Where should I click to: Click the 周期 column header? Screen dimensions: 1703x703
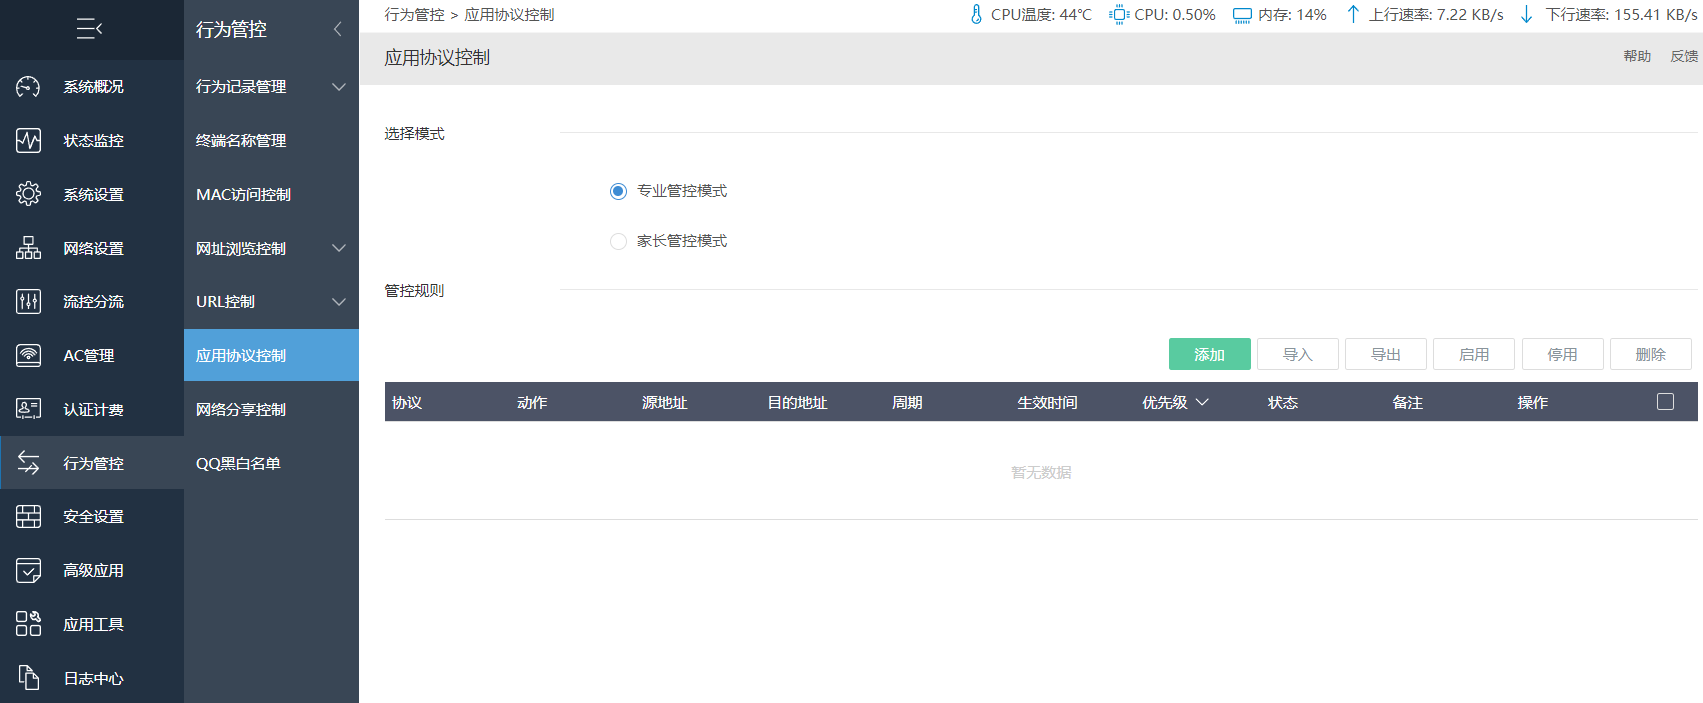907,402
